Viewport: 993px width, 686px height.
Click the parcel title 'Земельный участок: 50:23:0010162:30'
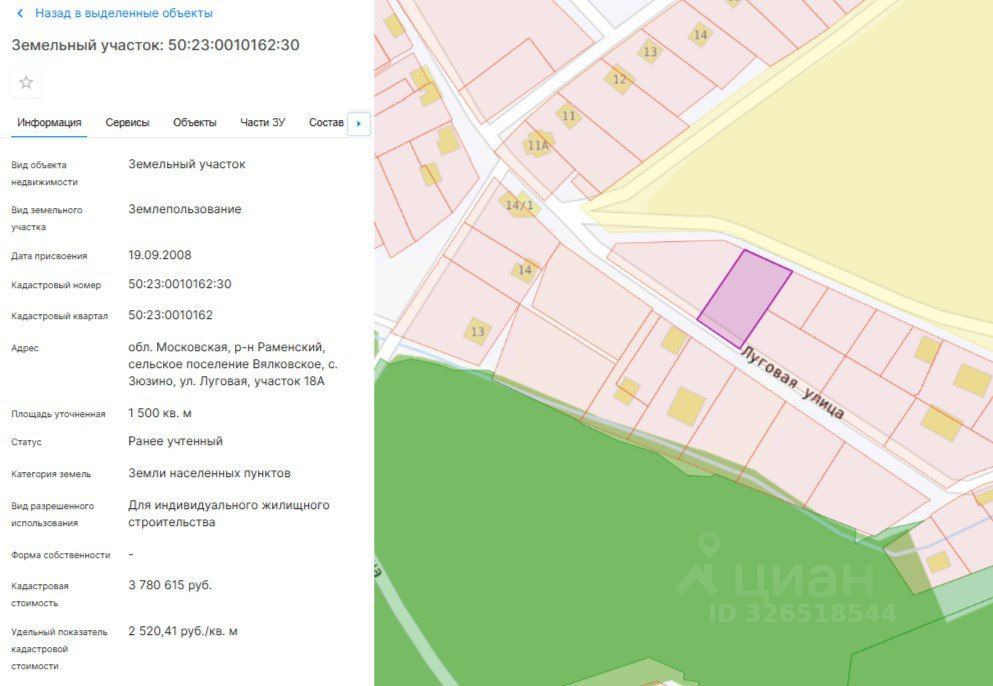point(155,46)
